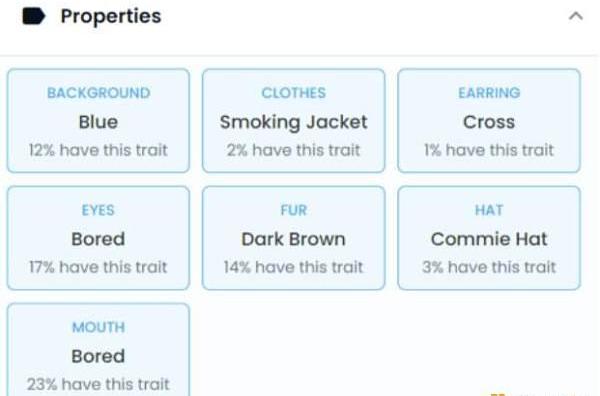Click the Properties tag icon
The width and height of the screenshot is (600, 396).
pyautogui.click(x=34, y=16)
